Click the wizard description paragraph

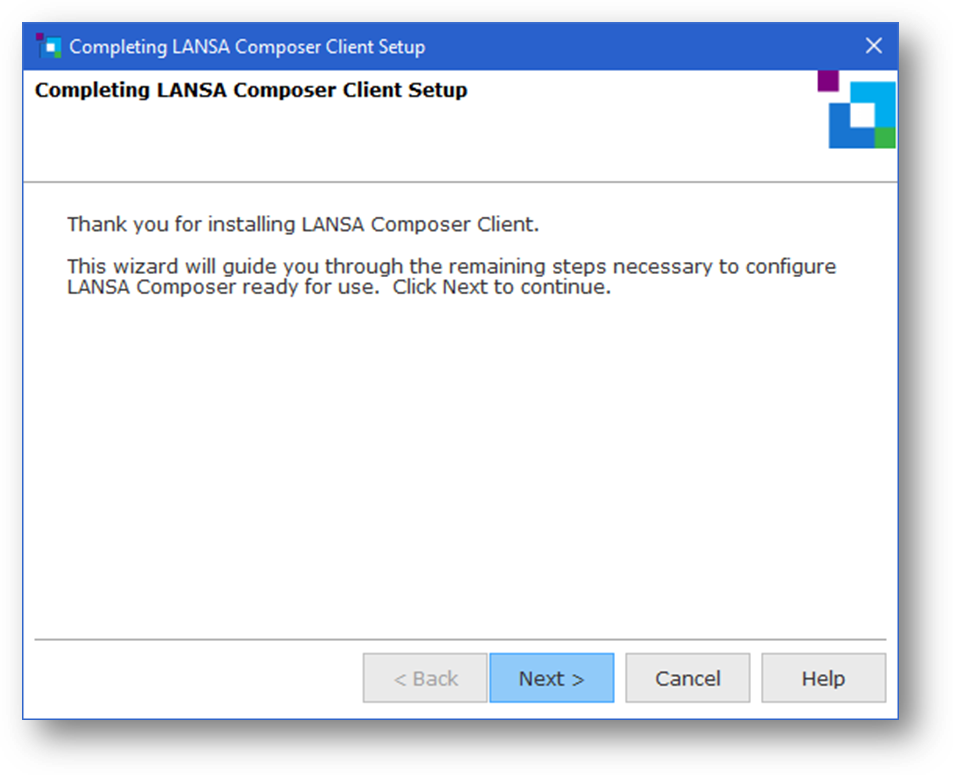pos(451,277)
